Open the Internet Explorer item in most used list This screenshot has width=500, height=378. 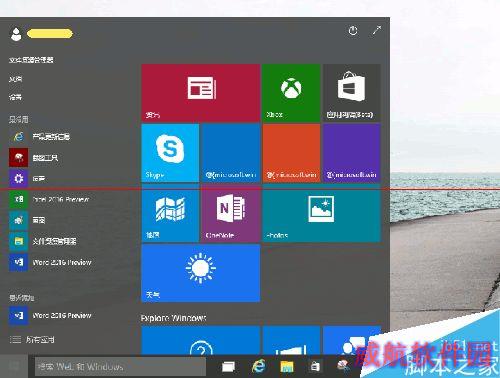(x=40, y=136)
